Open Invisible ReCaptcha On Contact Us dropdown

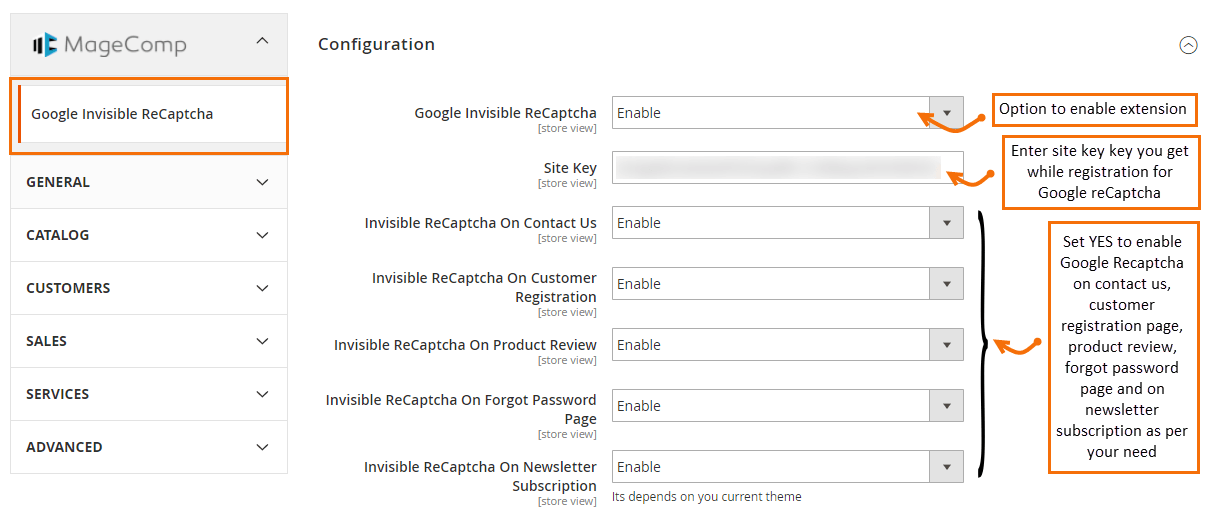click(x=788, y=223)
